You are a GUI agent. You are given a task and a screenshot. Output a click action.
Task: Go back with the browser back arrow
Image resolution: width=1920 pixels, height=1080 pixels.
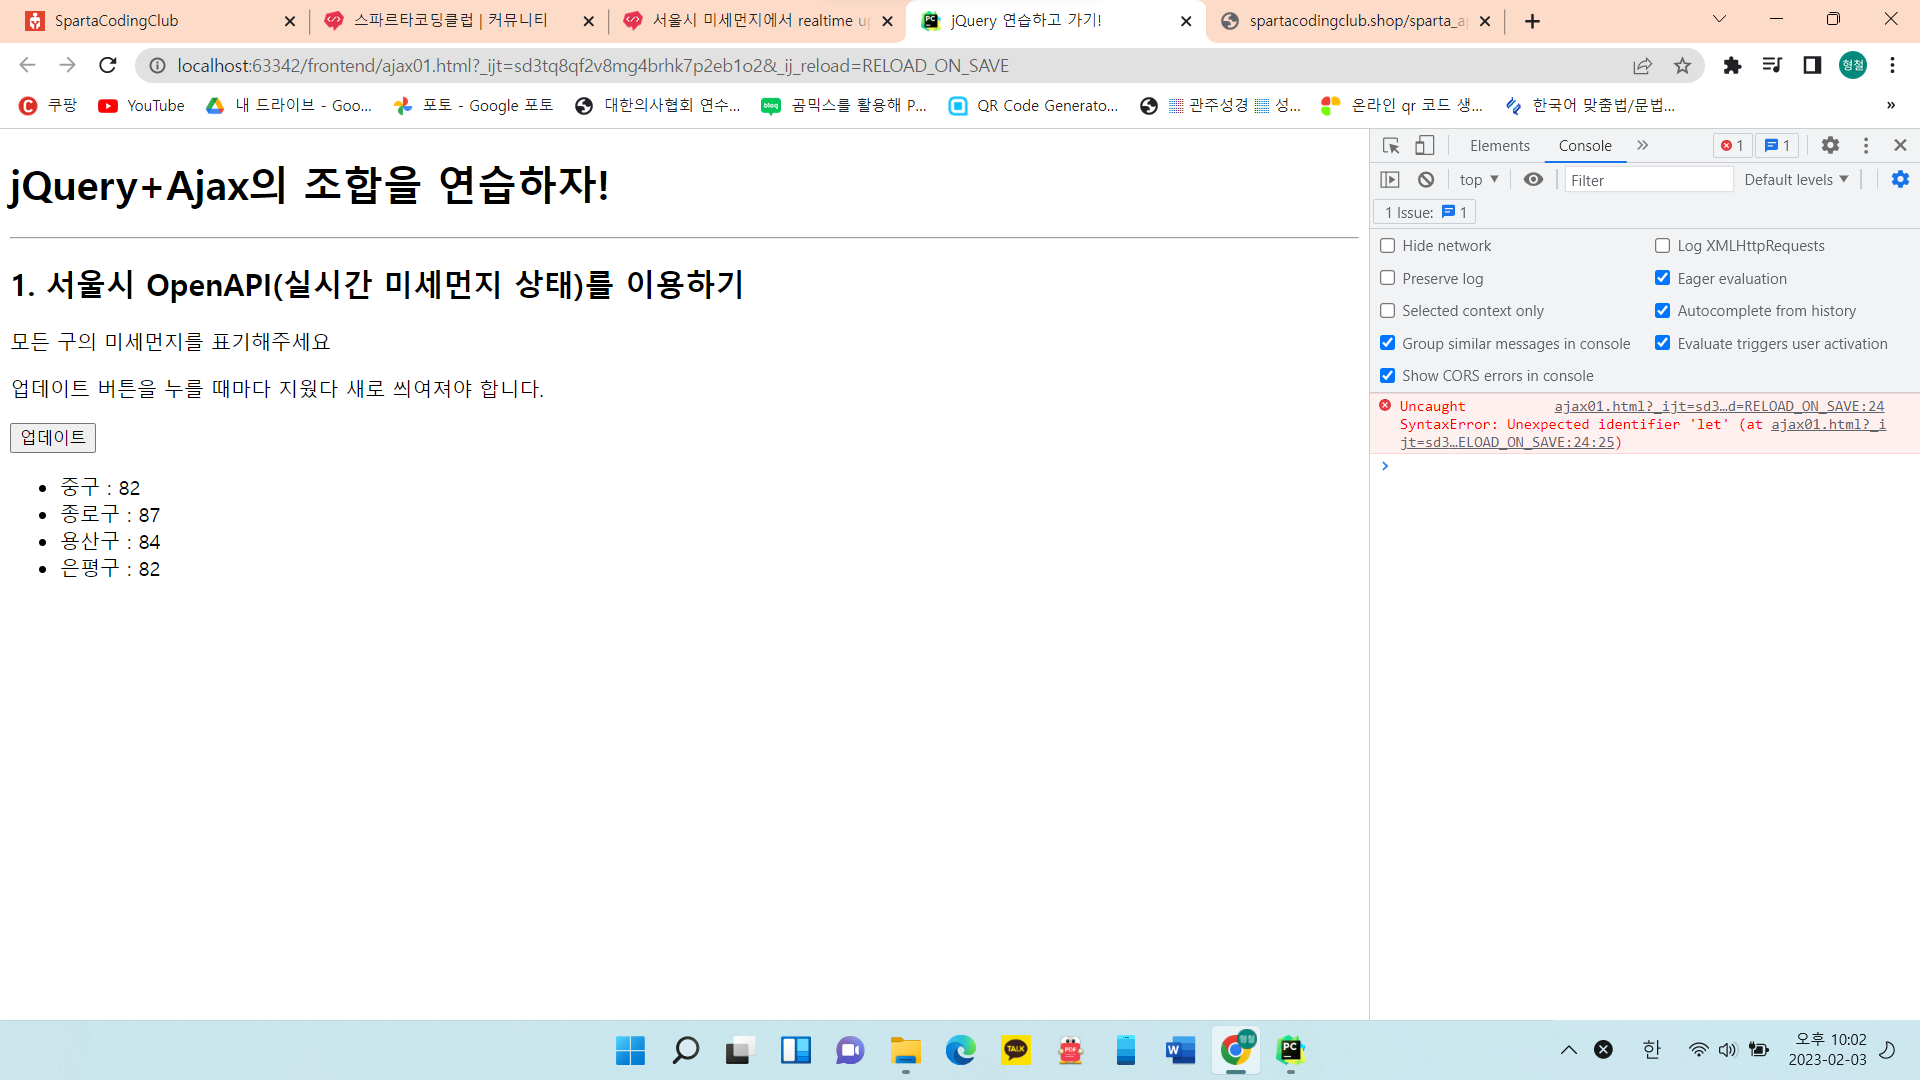click(x=27, y=65)
